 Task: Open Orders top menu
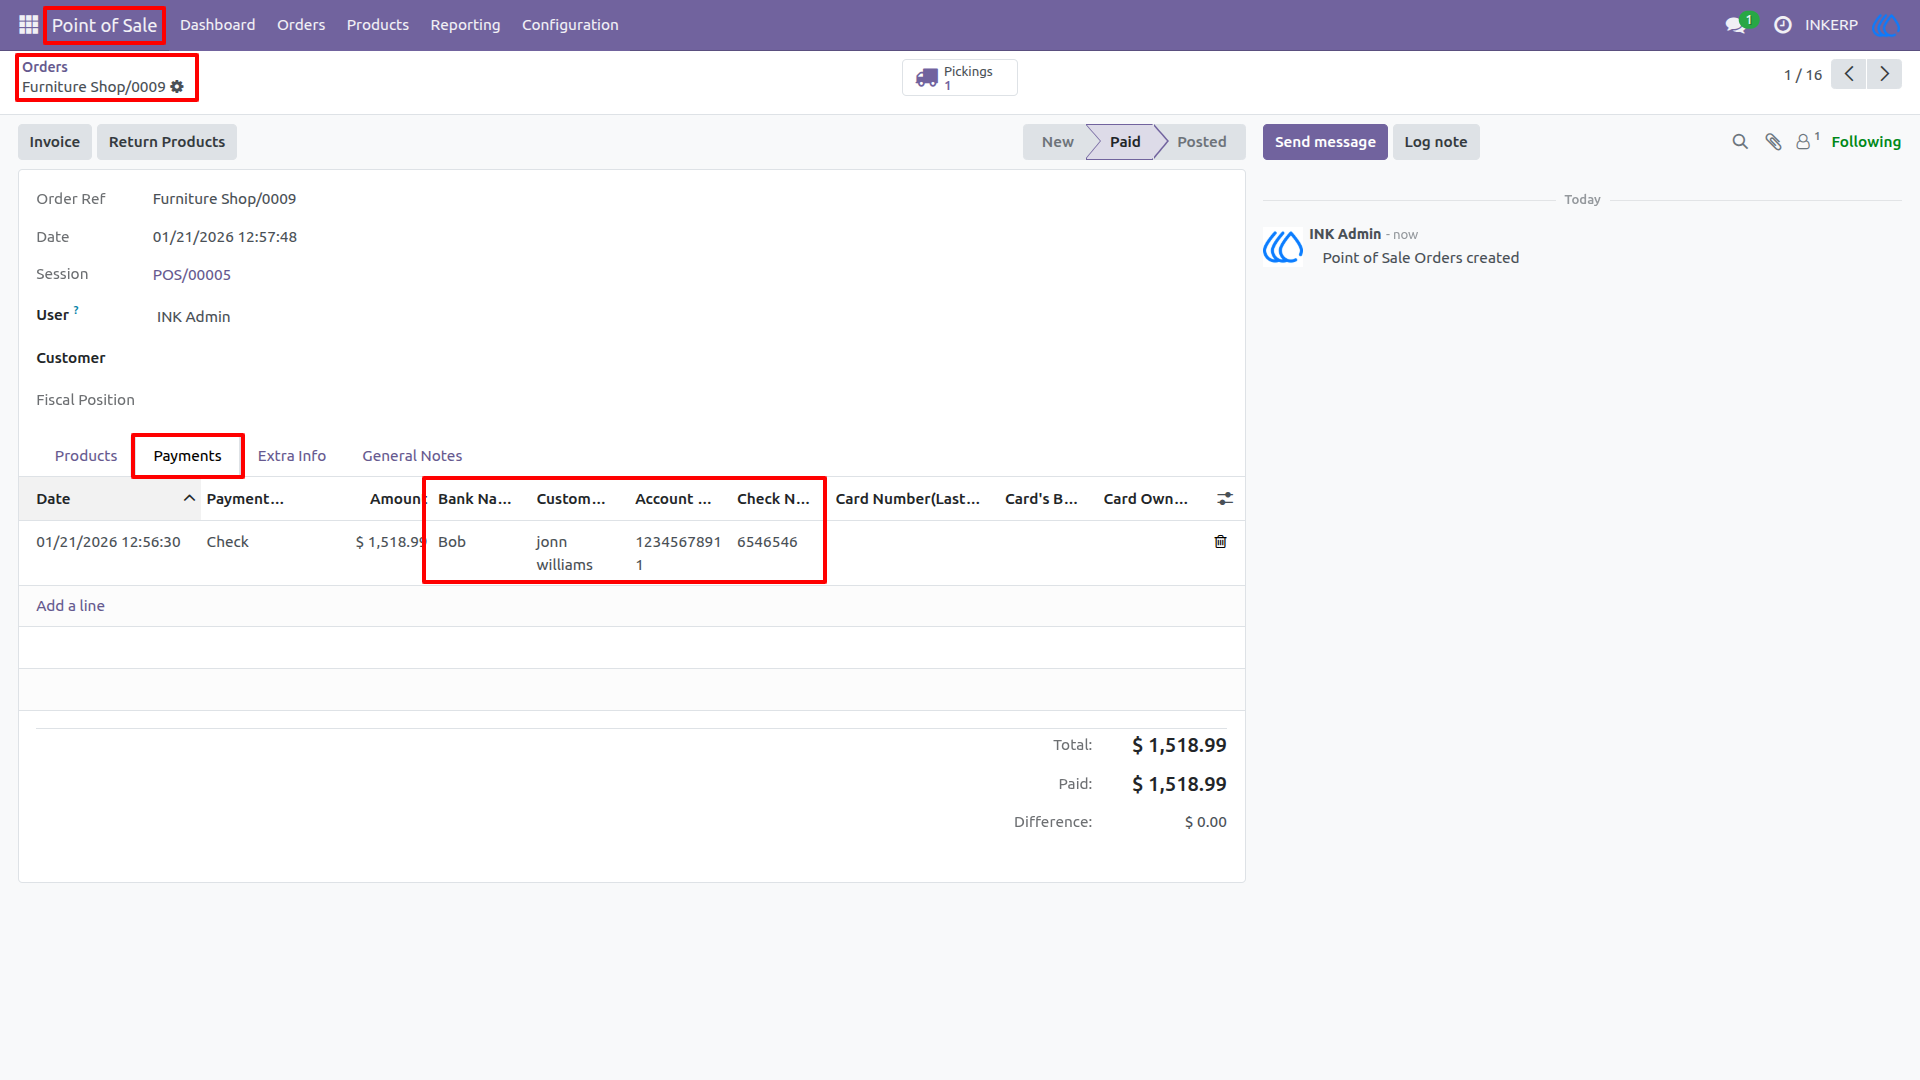pyautogui.click(x=301, y=25)
